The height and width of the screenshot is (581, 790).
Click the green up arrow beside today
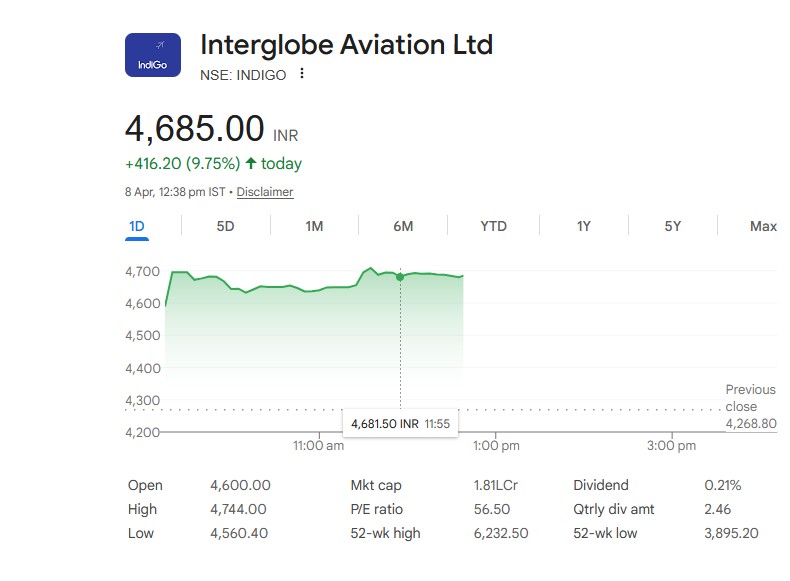250,163
